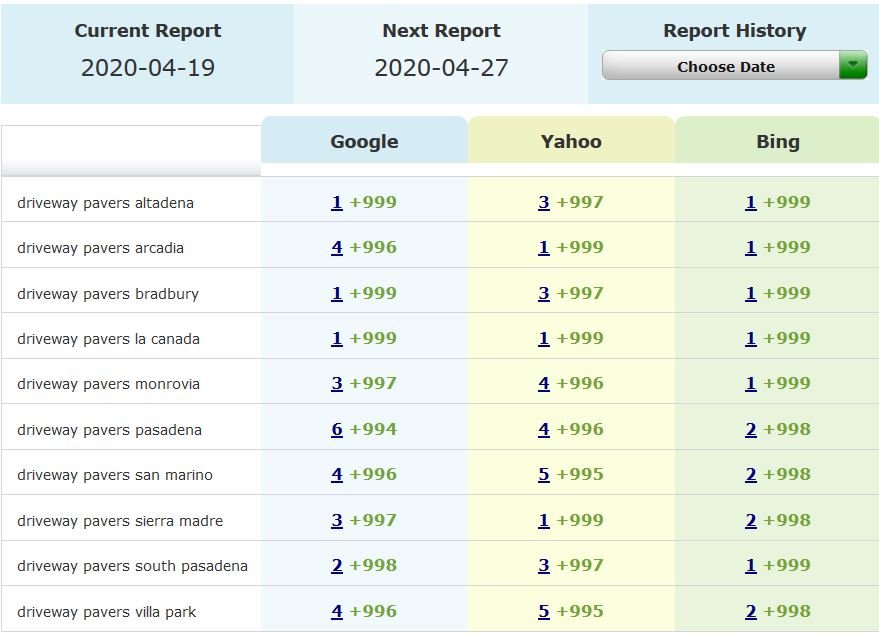Click the Next Report heading
Image resolution: width=879 pixels, height=635 pixels.
[x=441, y=30]
